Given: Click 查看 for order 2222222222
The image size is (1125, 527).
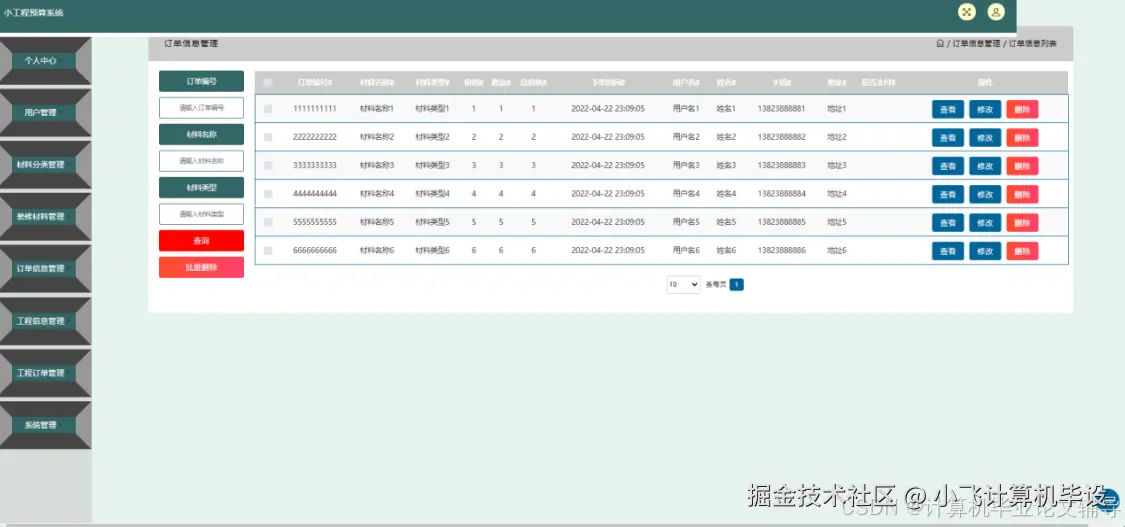Looking at the screenshot, I should coord(948,138).
